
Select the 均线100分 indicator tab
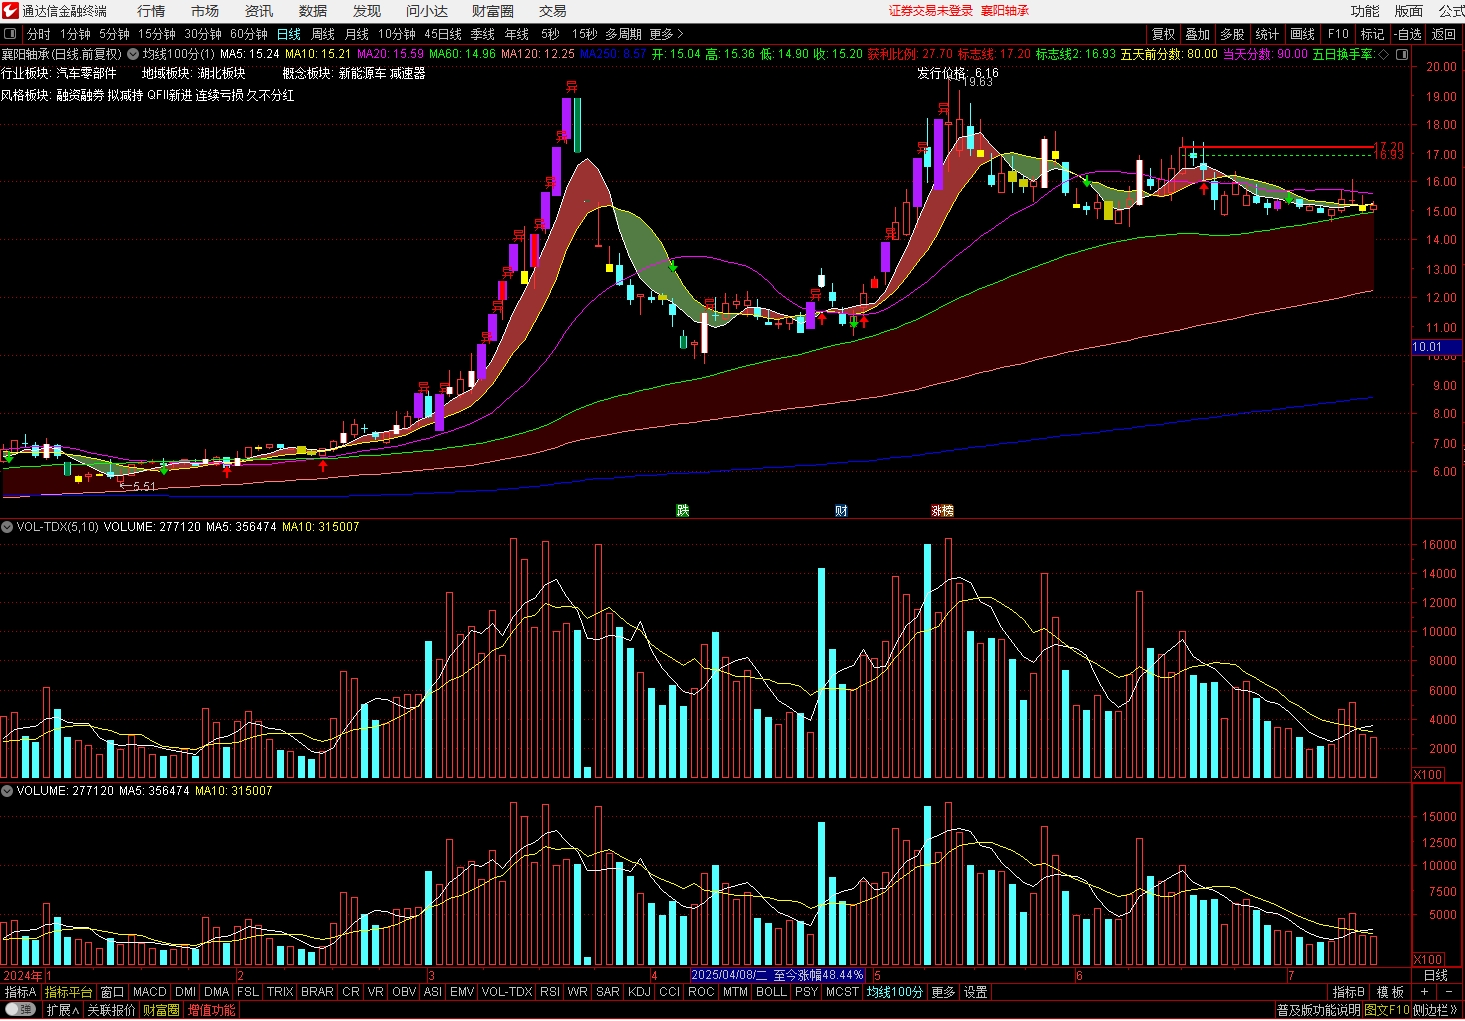pos(895,992)
